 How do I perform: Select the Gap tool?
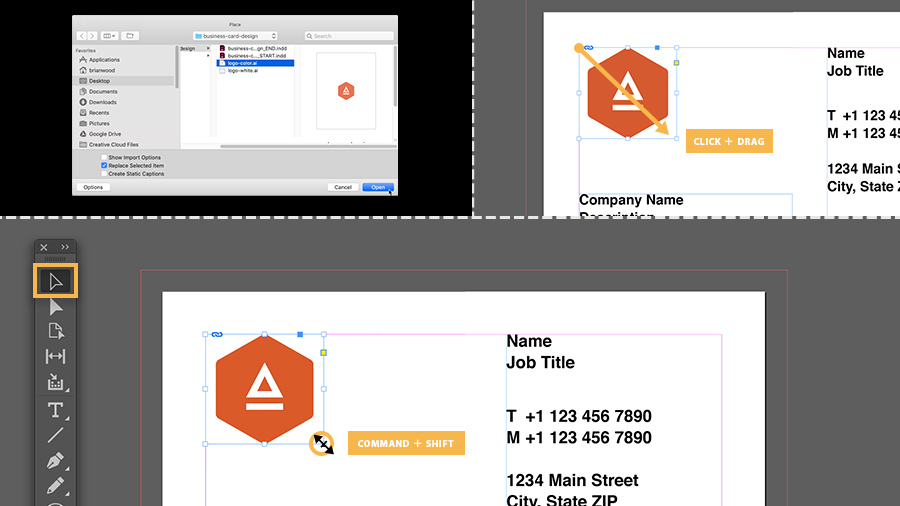[56, 356]
